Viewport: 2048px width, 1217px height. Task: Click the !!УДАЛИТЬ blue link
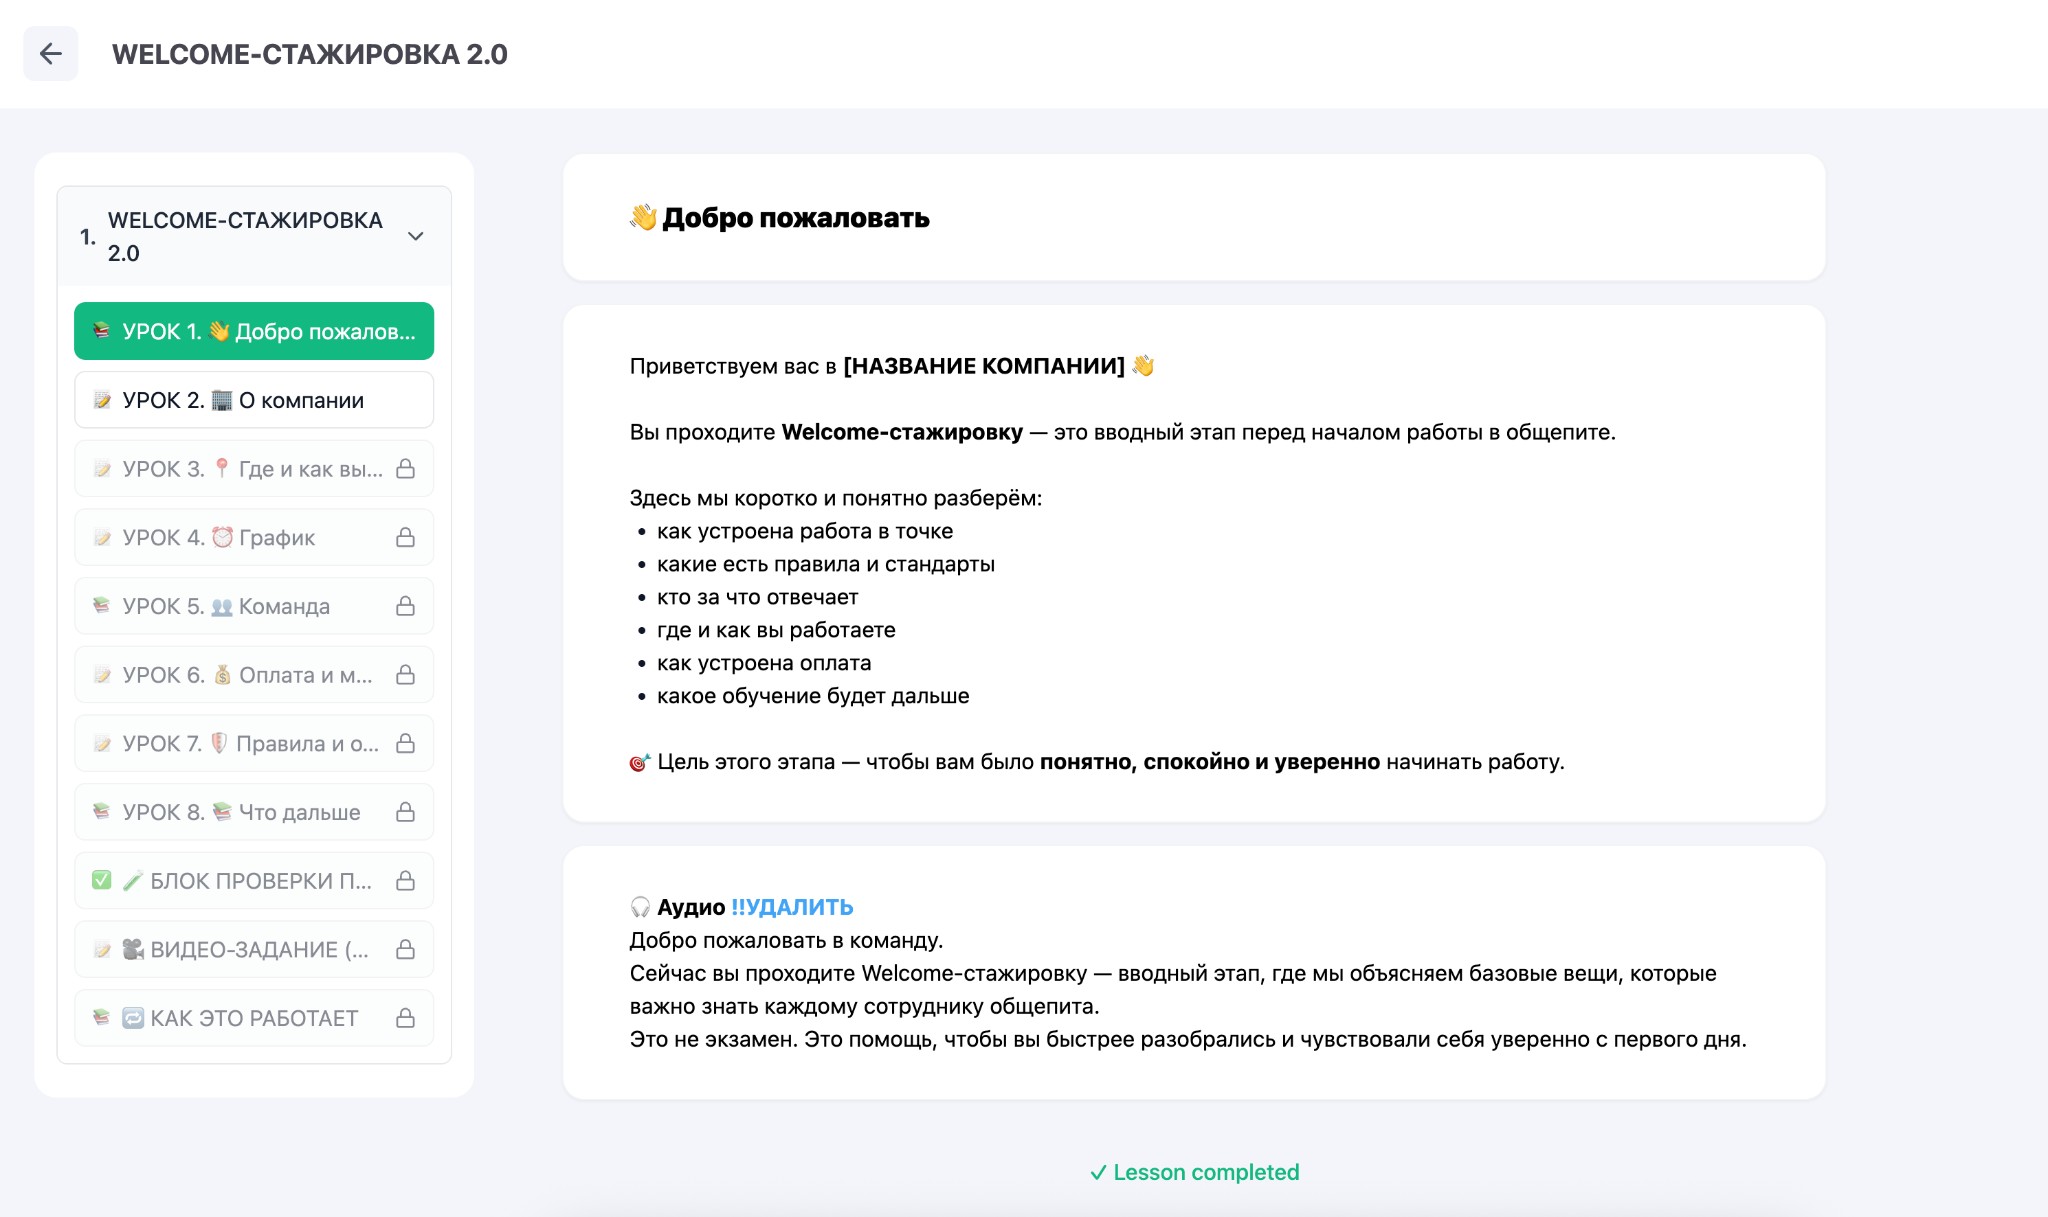click(792, 907)
